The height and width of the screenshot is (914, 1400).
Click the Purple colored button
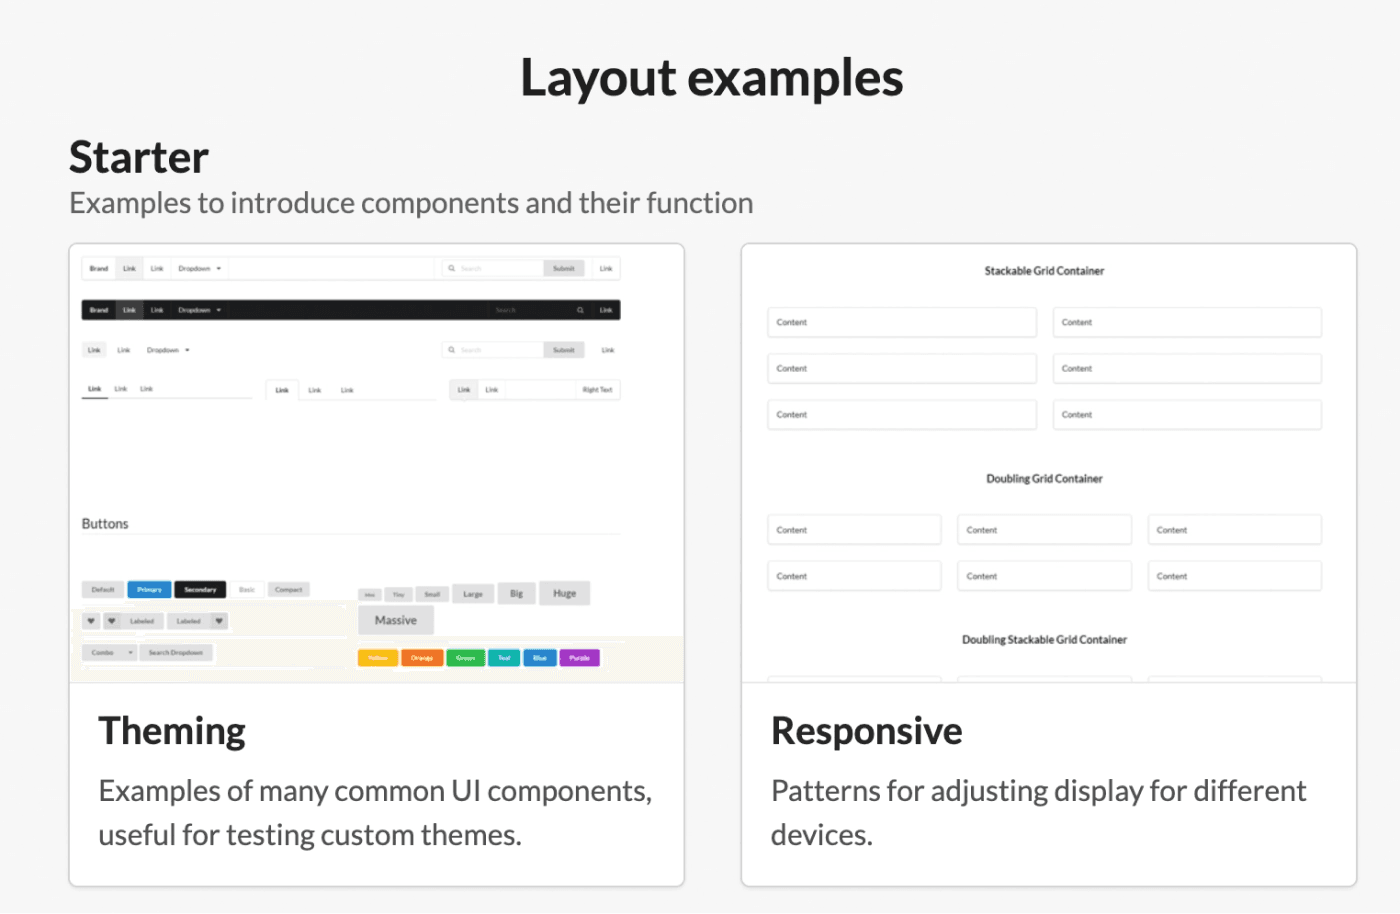tap(579, 658)
